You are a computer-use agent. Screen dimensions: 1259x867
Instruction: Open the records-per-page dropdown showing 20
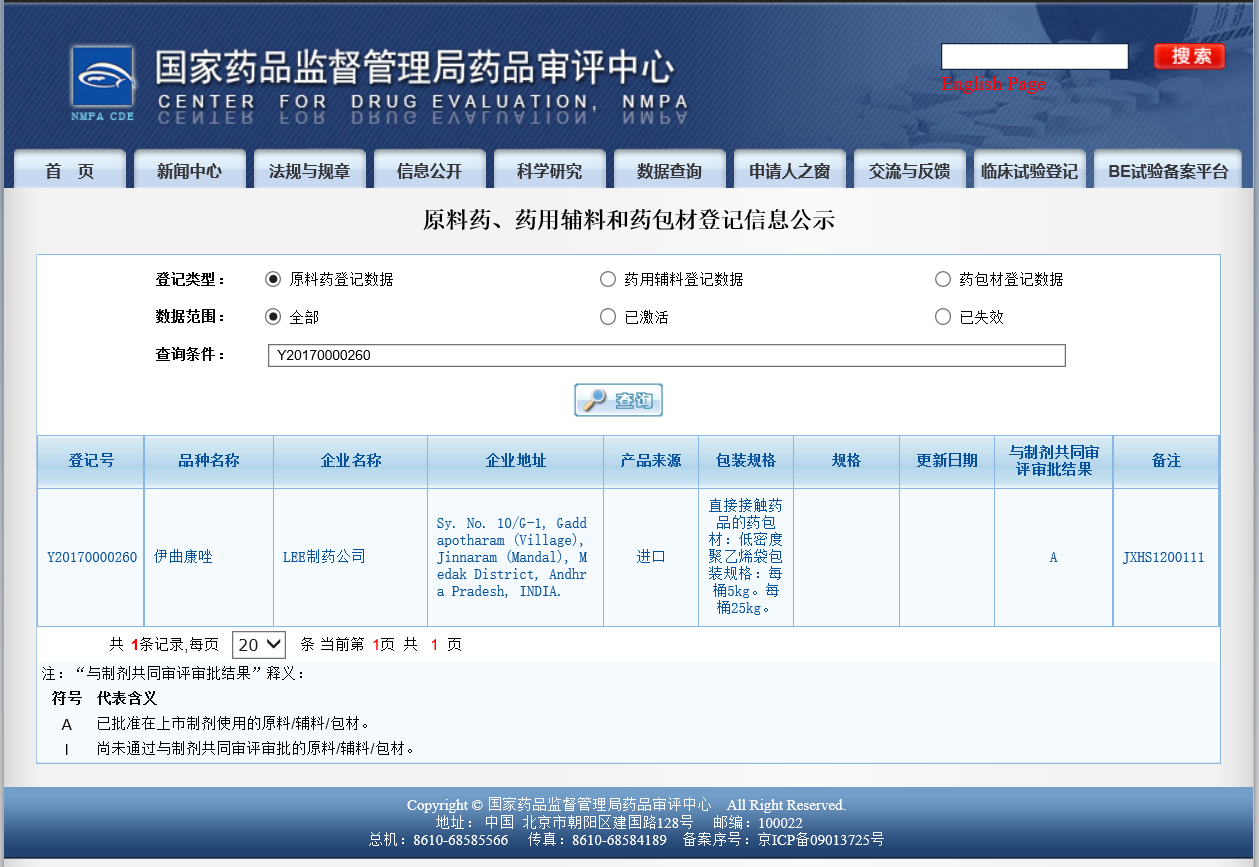[x=258, y=644]
